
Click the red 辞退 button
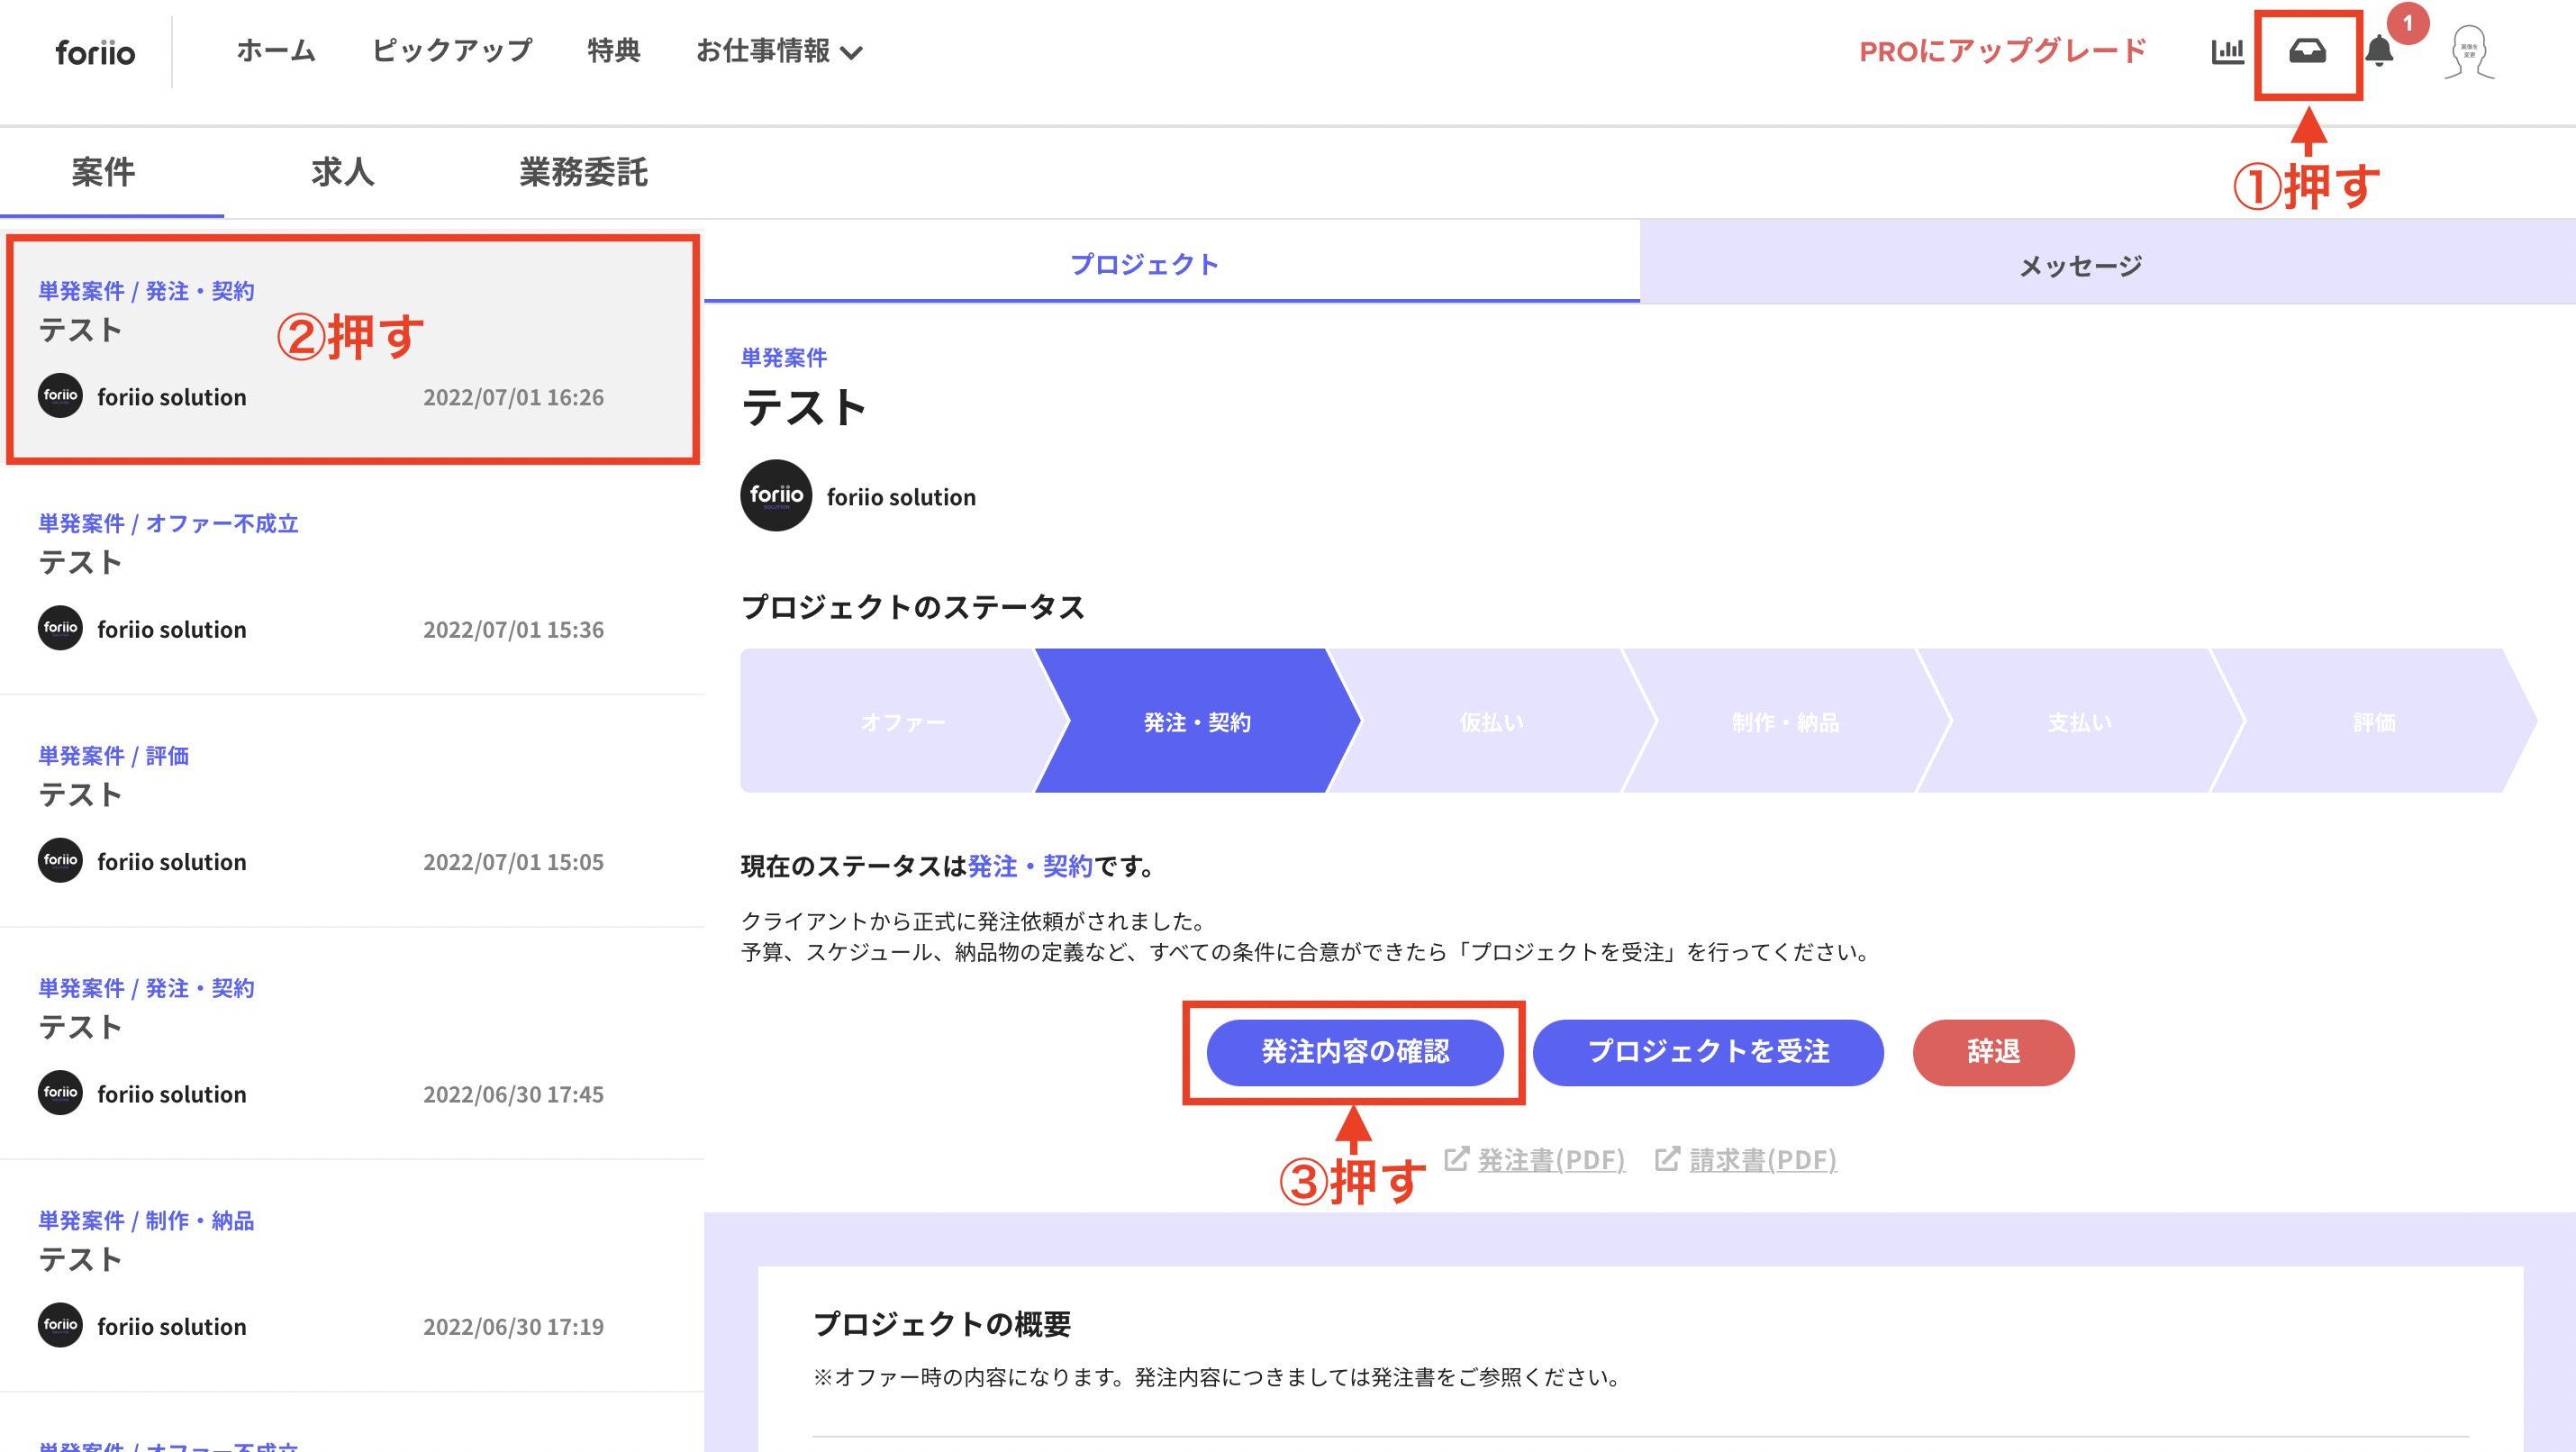(x=1993, y=1052)
